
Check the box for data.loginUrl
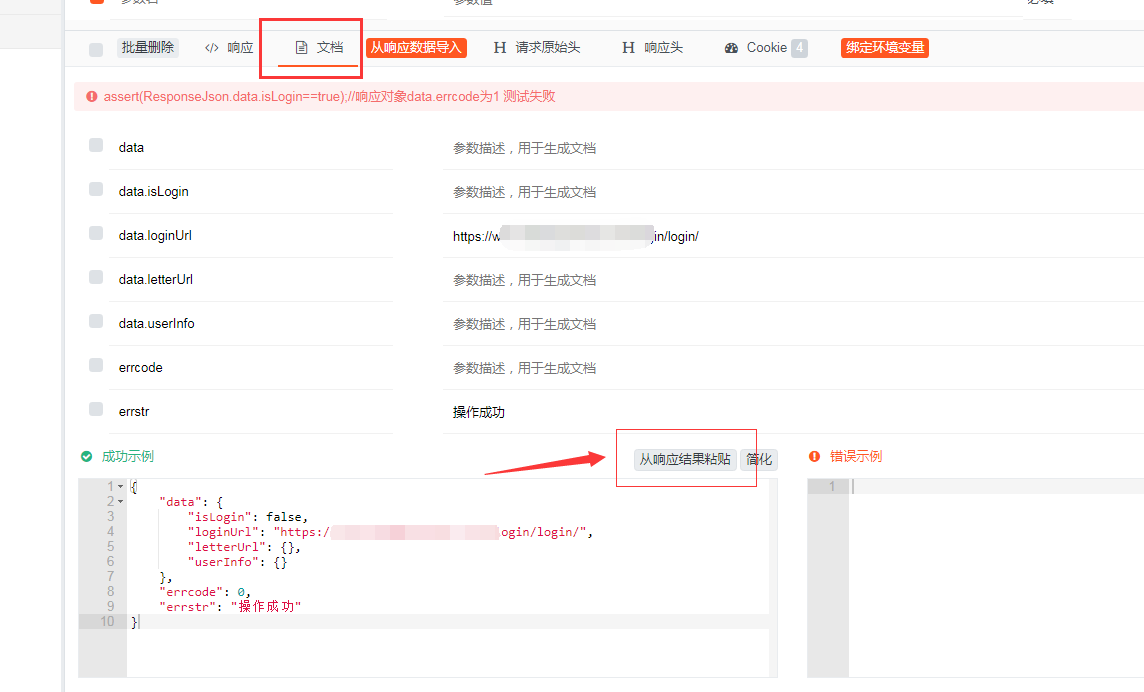click(x=96, y=233)
